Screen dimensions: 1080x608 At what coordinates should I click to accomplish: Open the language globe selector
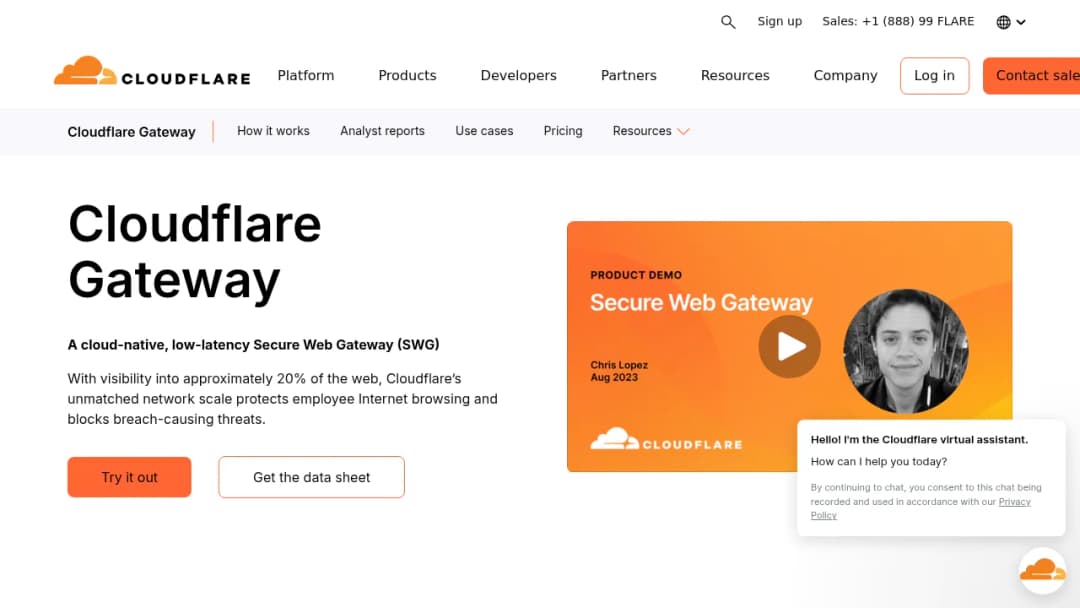(x=1011, y=22)
